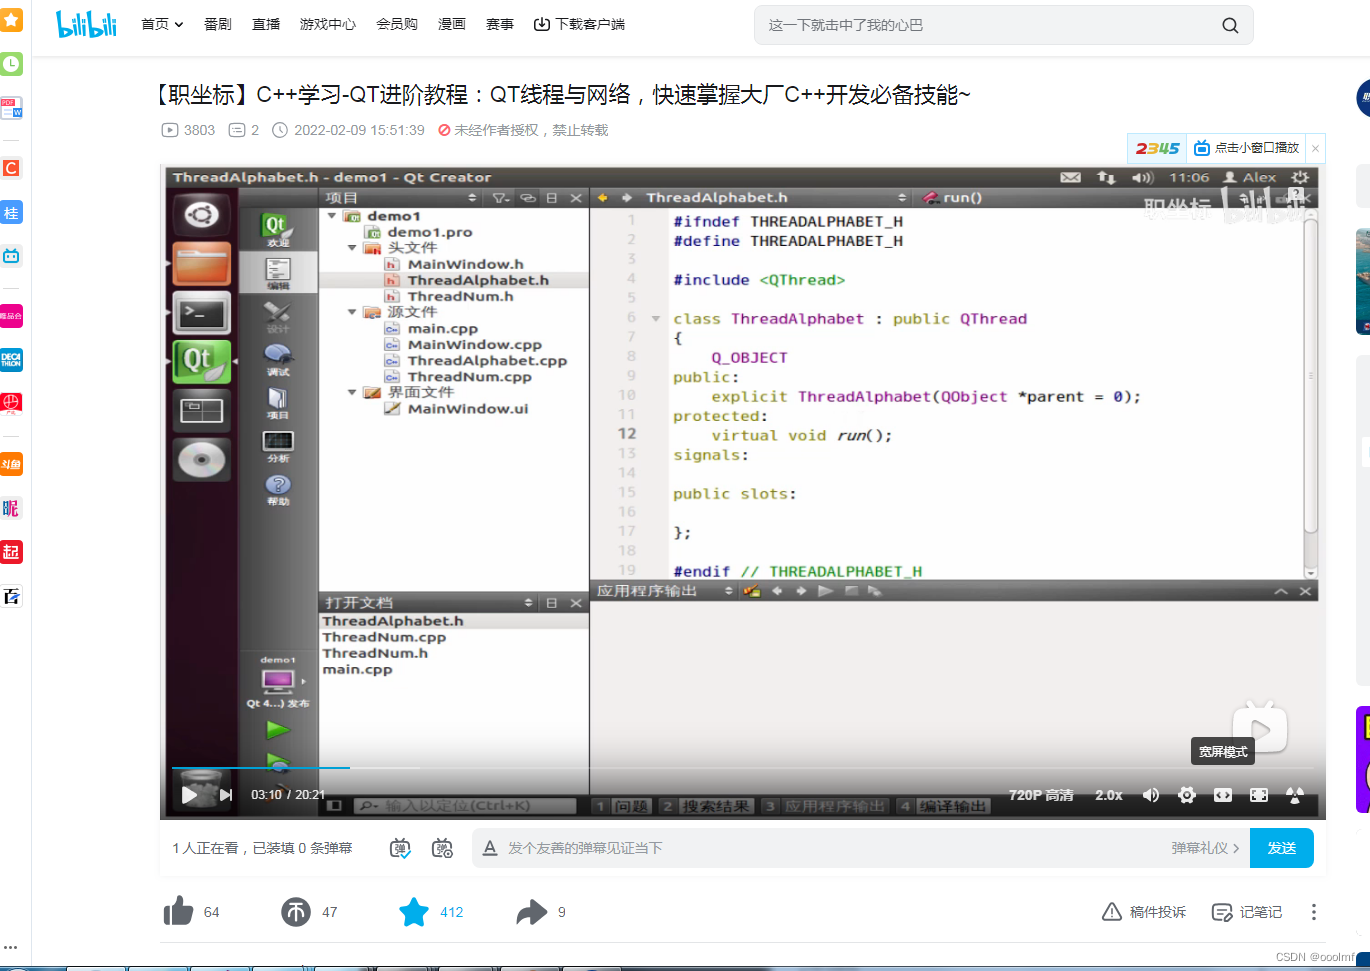Open 番剧 navigation item
This screenshot has width=1370, height=971.
pos(218,24)
